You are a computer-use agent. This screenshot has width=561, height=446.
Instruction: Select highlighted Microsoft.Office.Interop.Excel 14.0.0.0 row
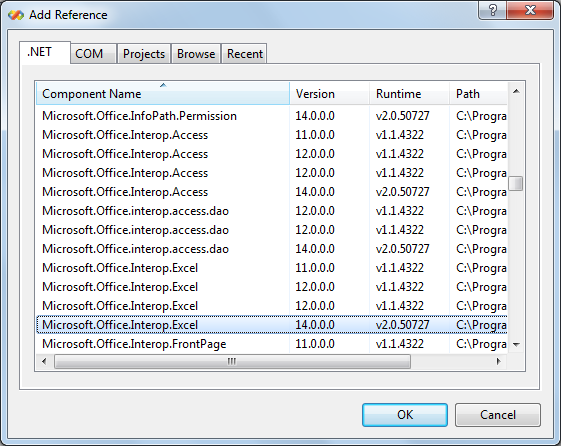[272, 325]
